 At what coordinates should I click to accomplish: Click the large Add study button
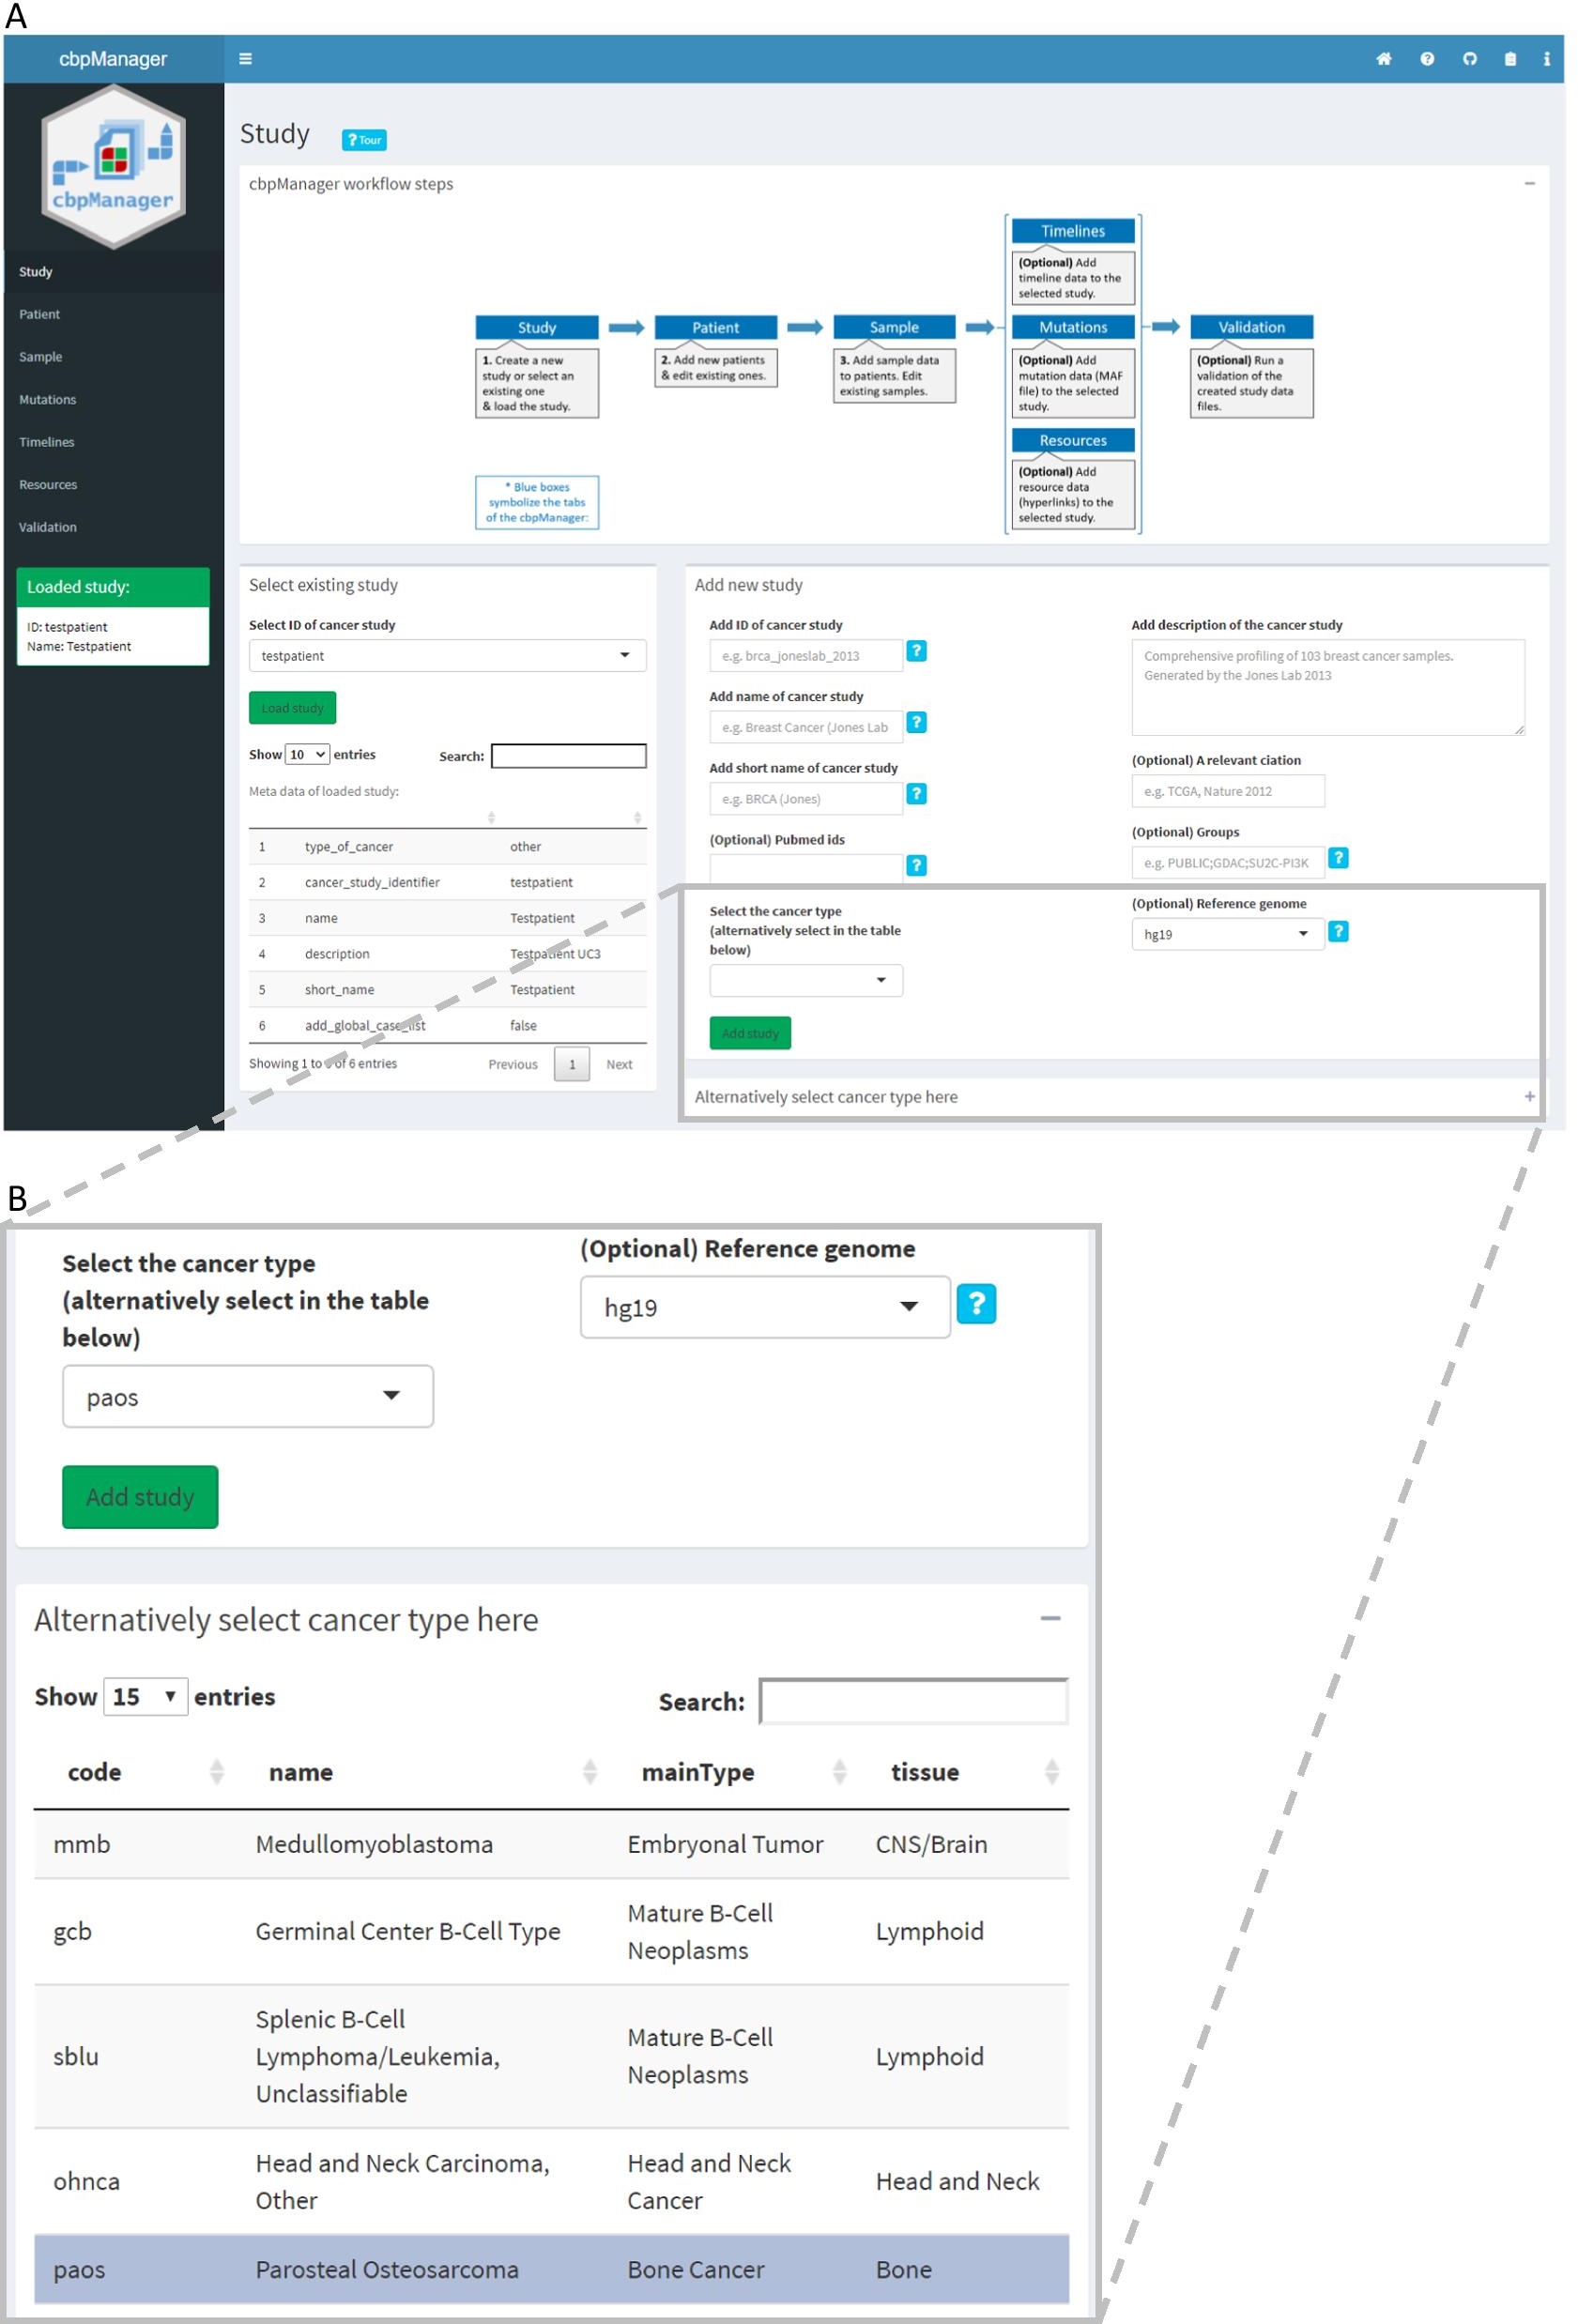point(140,1497)
